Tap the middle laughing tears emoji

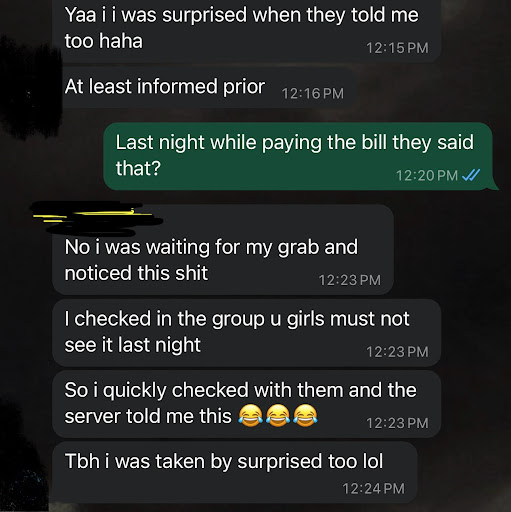tap(278, 416)
